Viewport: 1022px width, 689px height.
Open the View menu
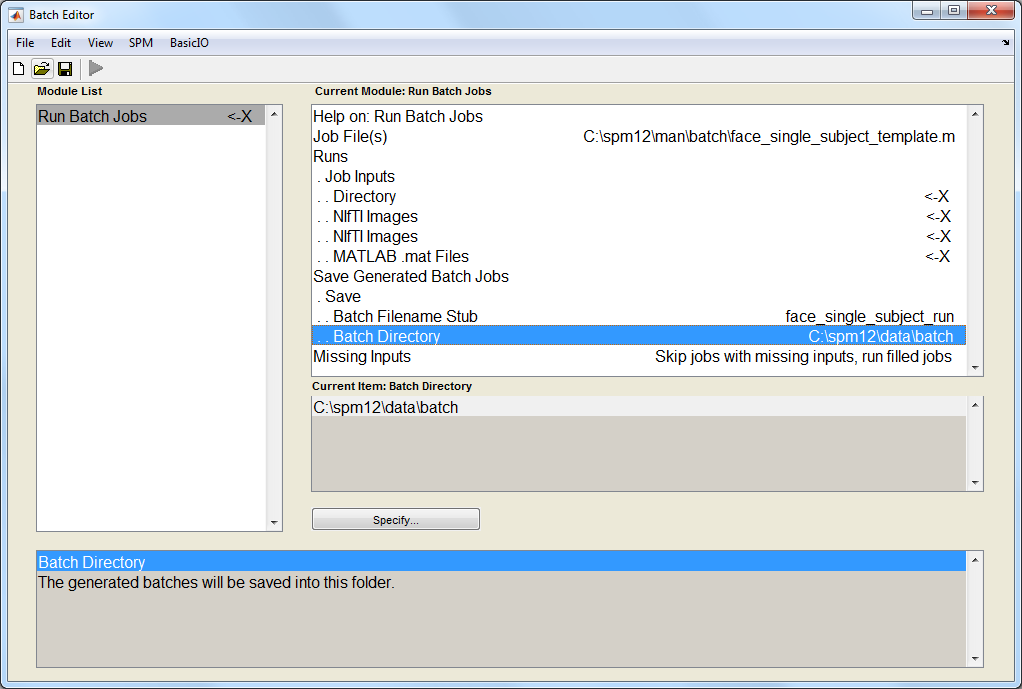[100, 43]
